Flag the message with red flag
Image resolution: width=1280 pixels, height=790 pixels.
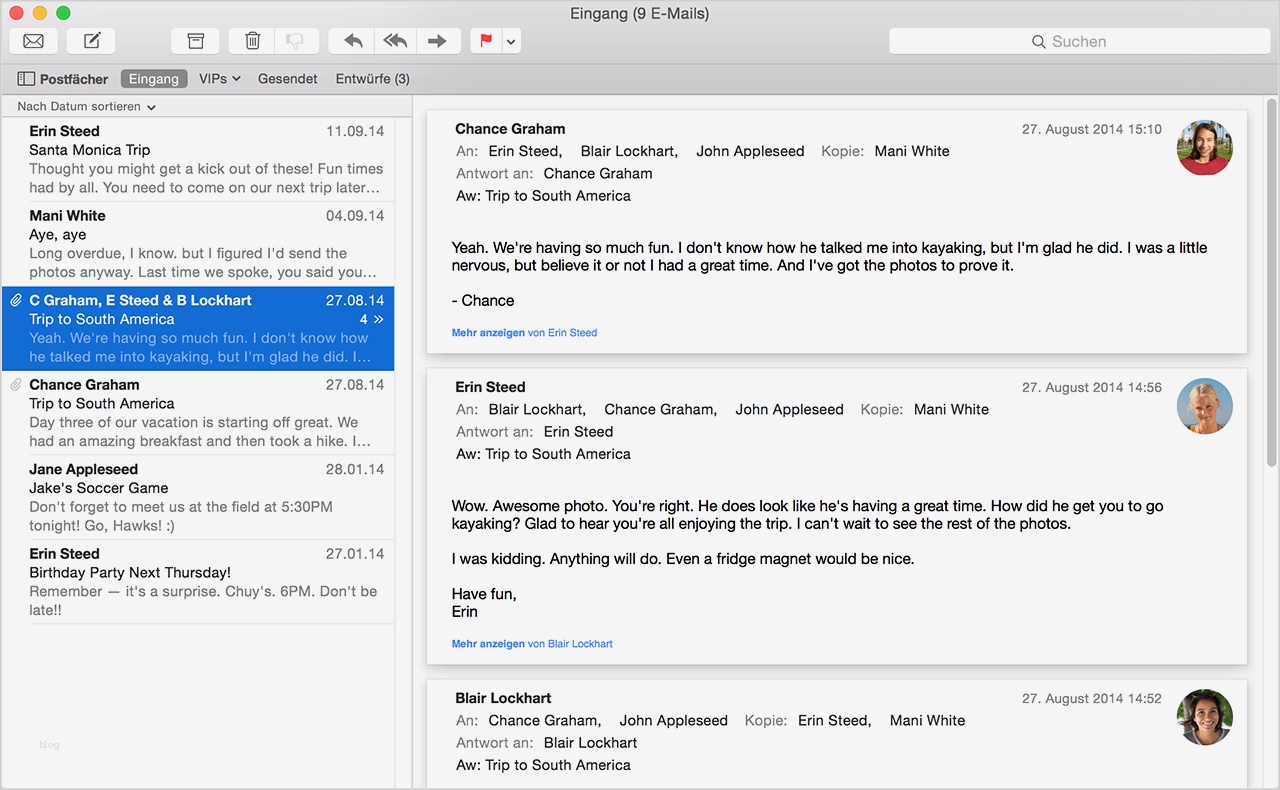tap(486, 41)
